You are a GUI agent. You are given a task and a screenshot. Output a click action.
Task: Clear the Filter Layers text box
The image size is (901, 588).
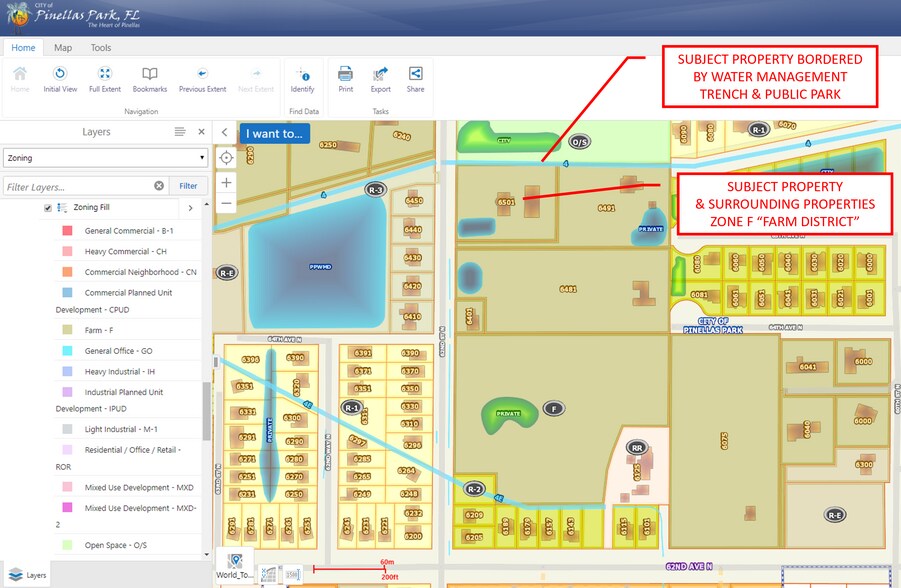[159, 186]
